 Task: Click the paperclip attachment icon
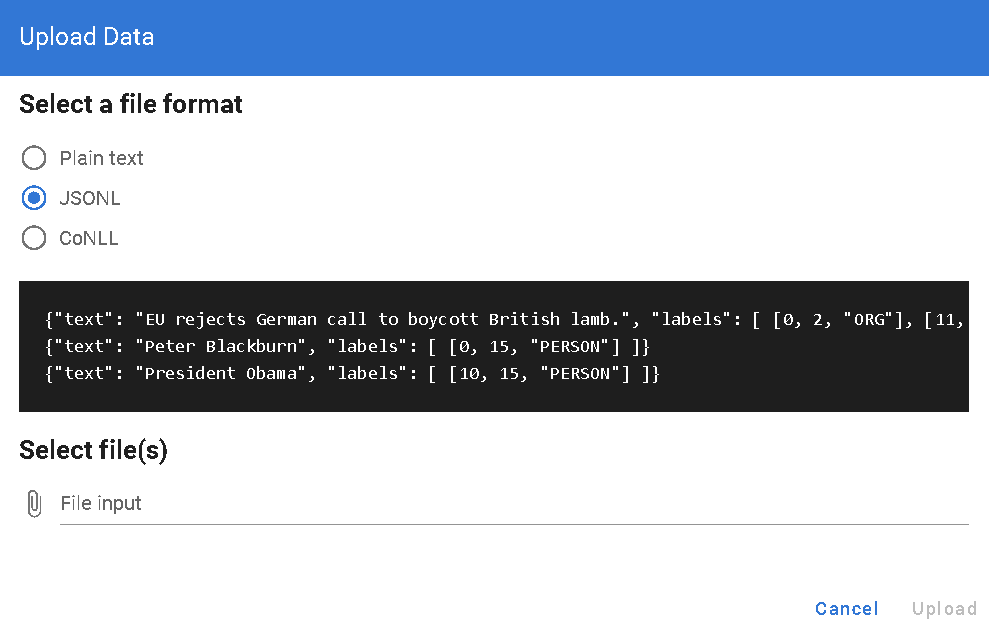point(34,503)
